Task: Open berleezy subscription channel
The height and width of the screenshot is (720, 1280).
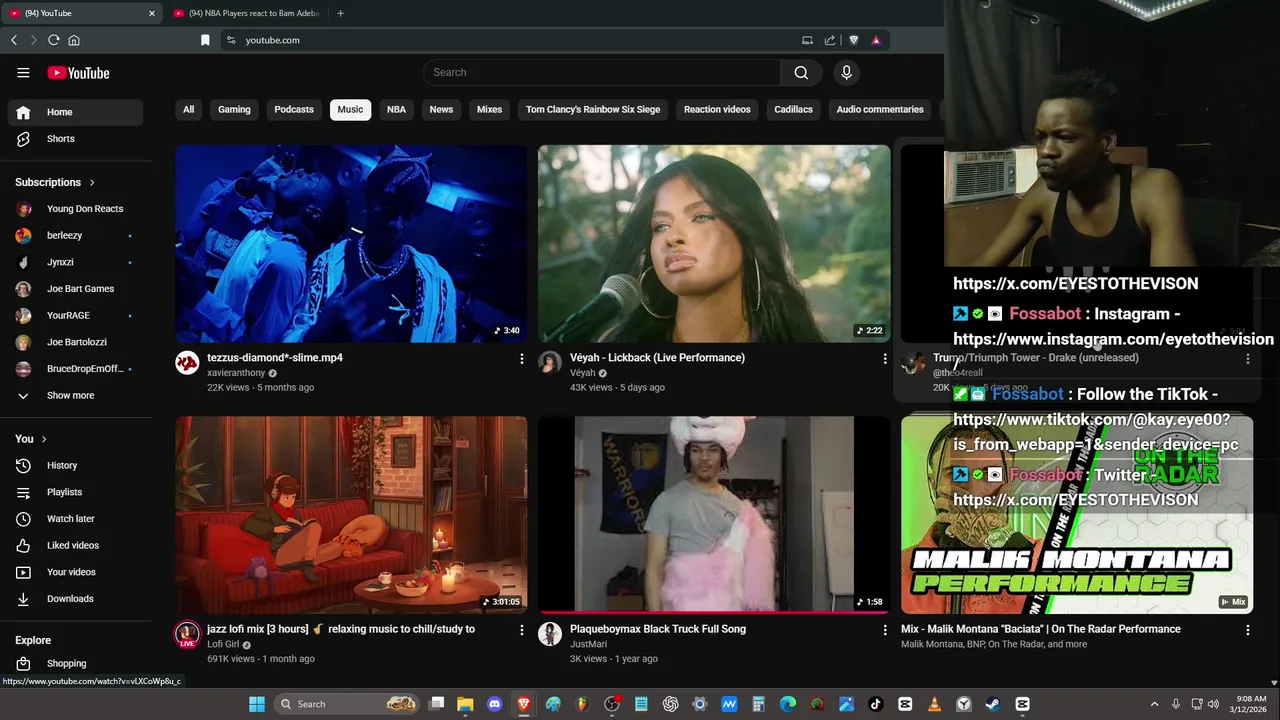Action: coord(75,235)
